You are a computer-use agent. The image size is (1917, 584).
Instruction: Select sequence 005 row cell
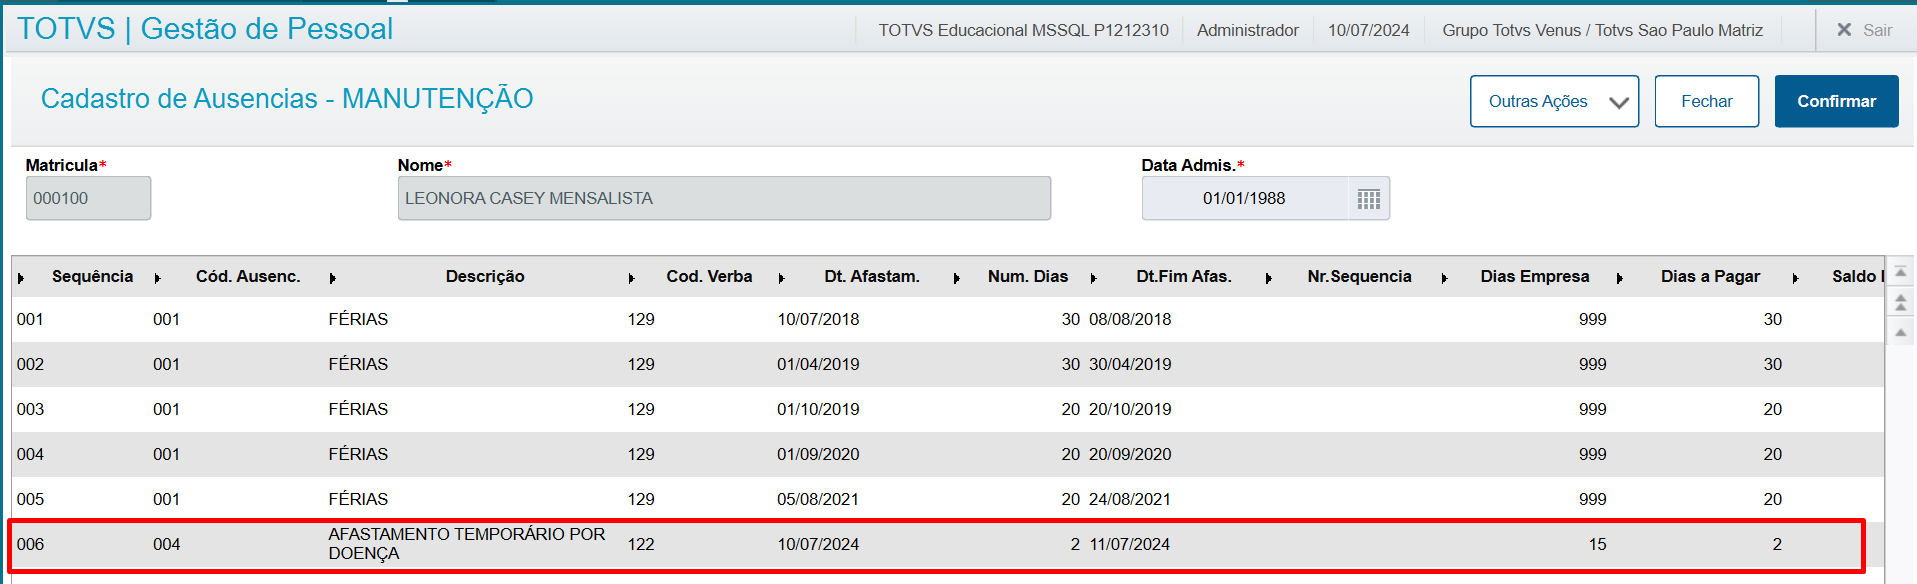click(31, 499)
